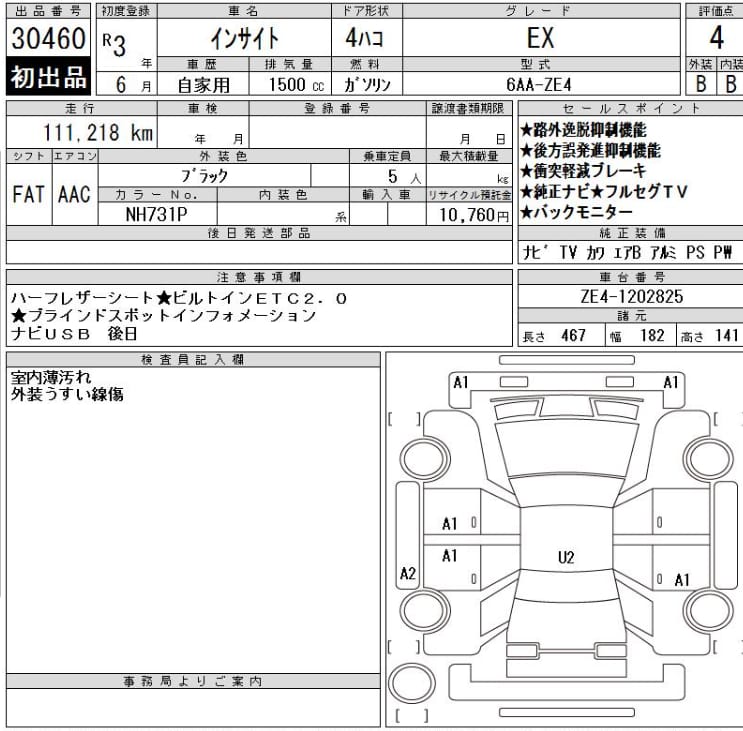
Task: Select the length value 467
Action: (573, 335)
